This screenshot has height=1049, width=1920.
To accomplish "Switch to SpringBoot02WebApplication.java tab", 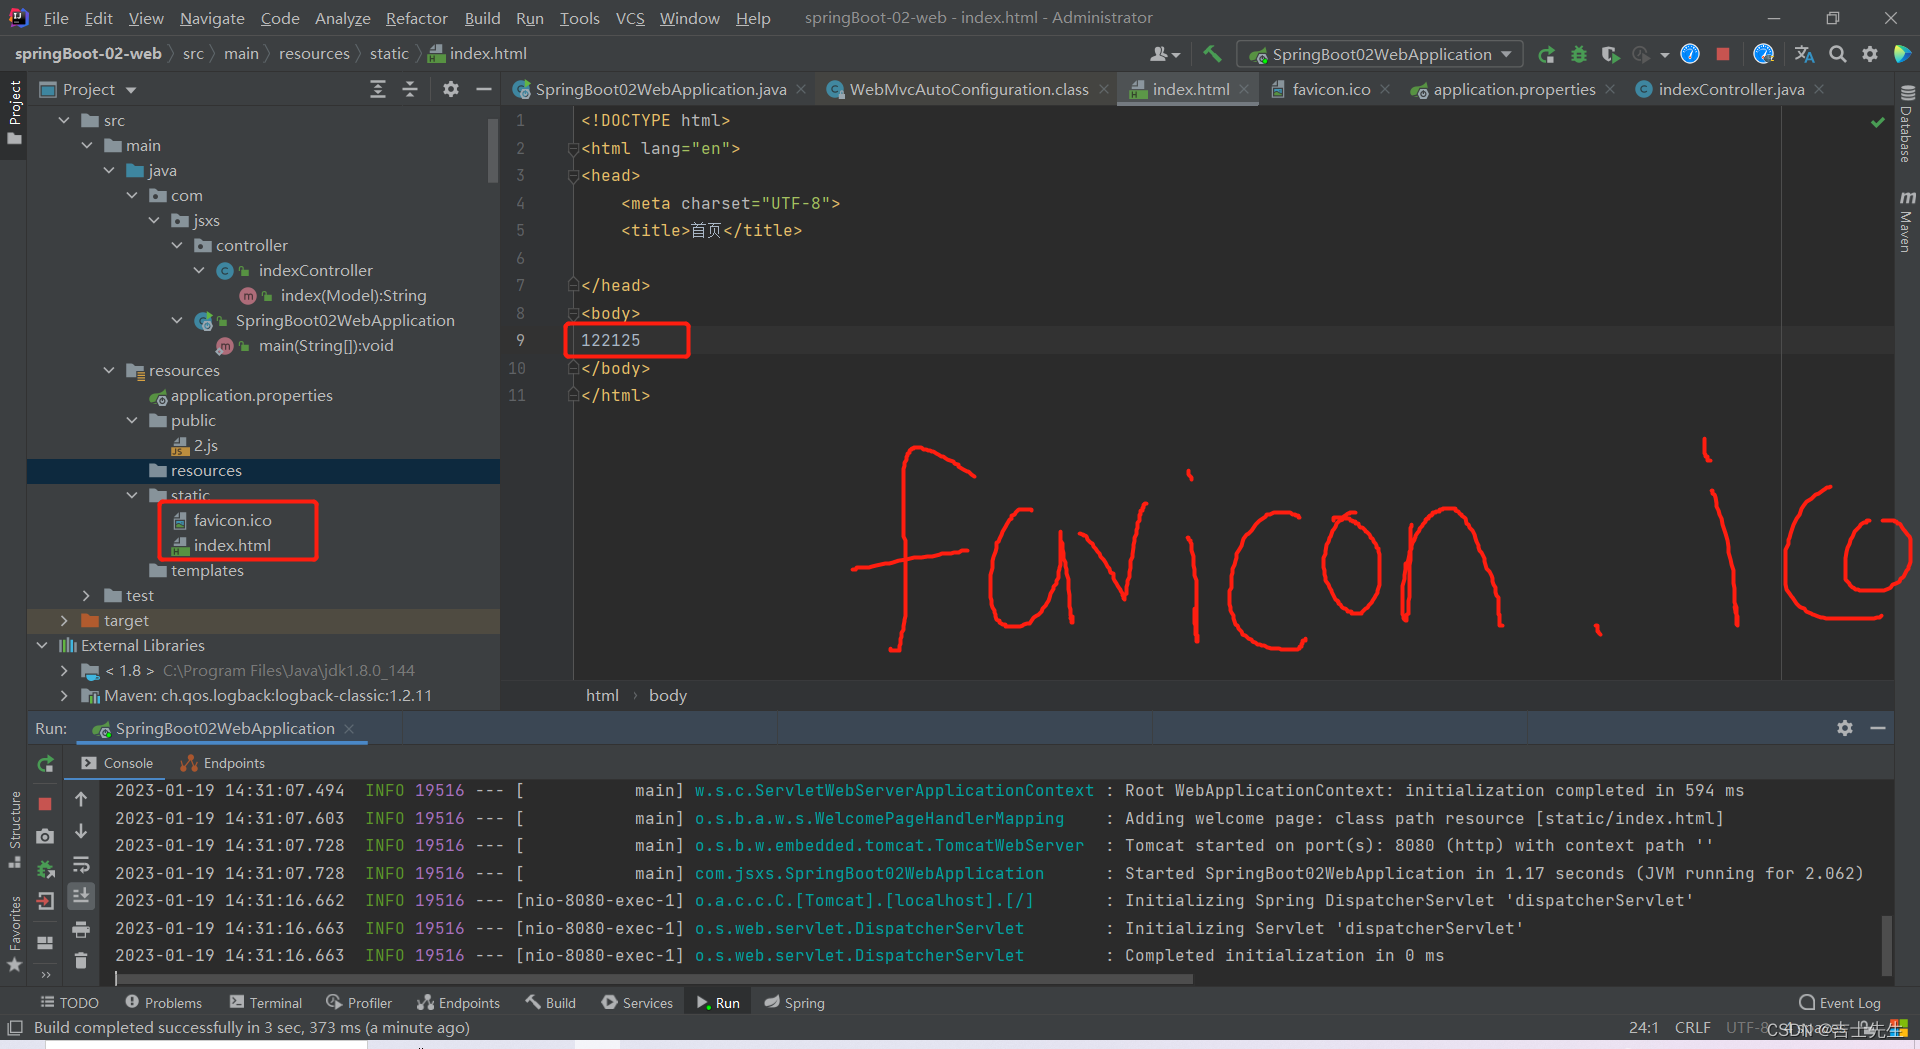I will (x=660, y=89).
